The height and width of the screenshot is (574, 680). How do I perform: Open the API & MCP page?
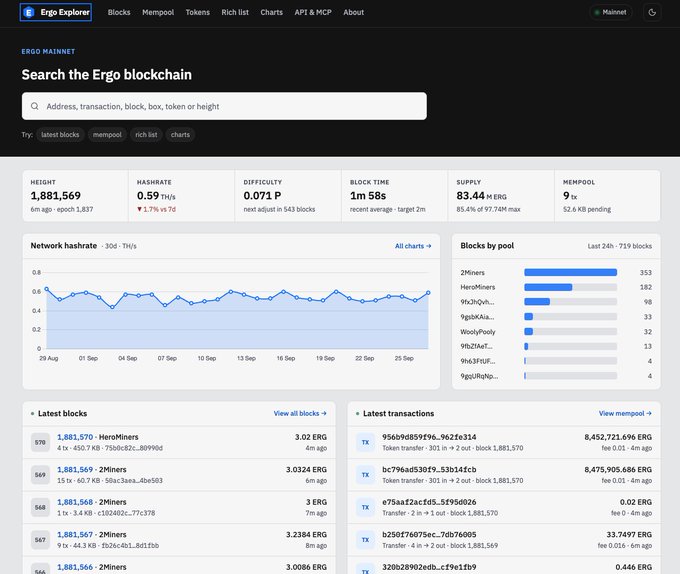(313, 13)
